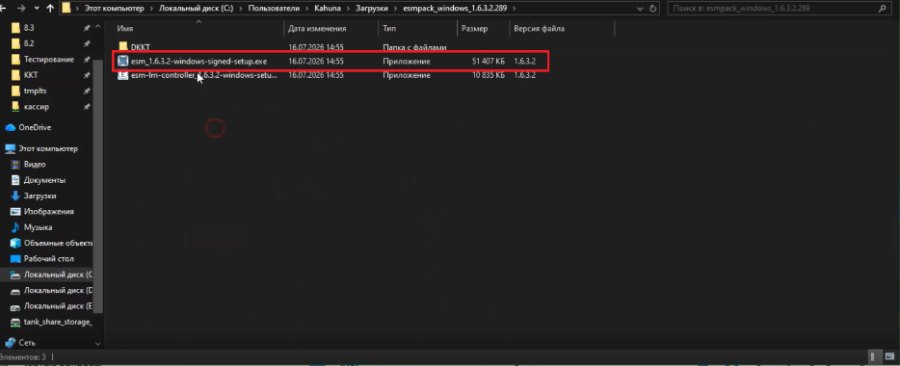Click the 'Загрузки' breadcrumb in address bar
This screenshot has width=900, height=366.
click(371, 9)
